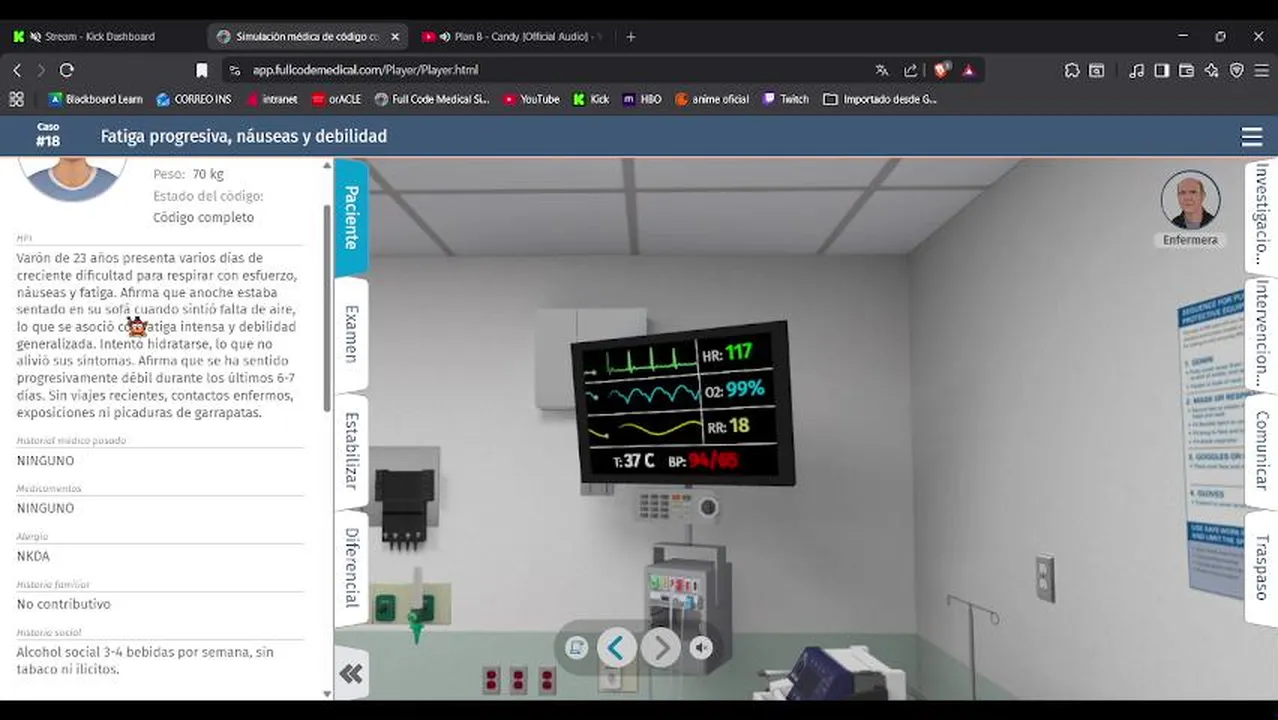
Task: Open the extensions puzzle icon
Action: tap(1072, 70)
